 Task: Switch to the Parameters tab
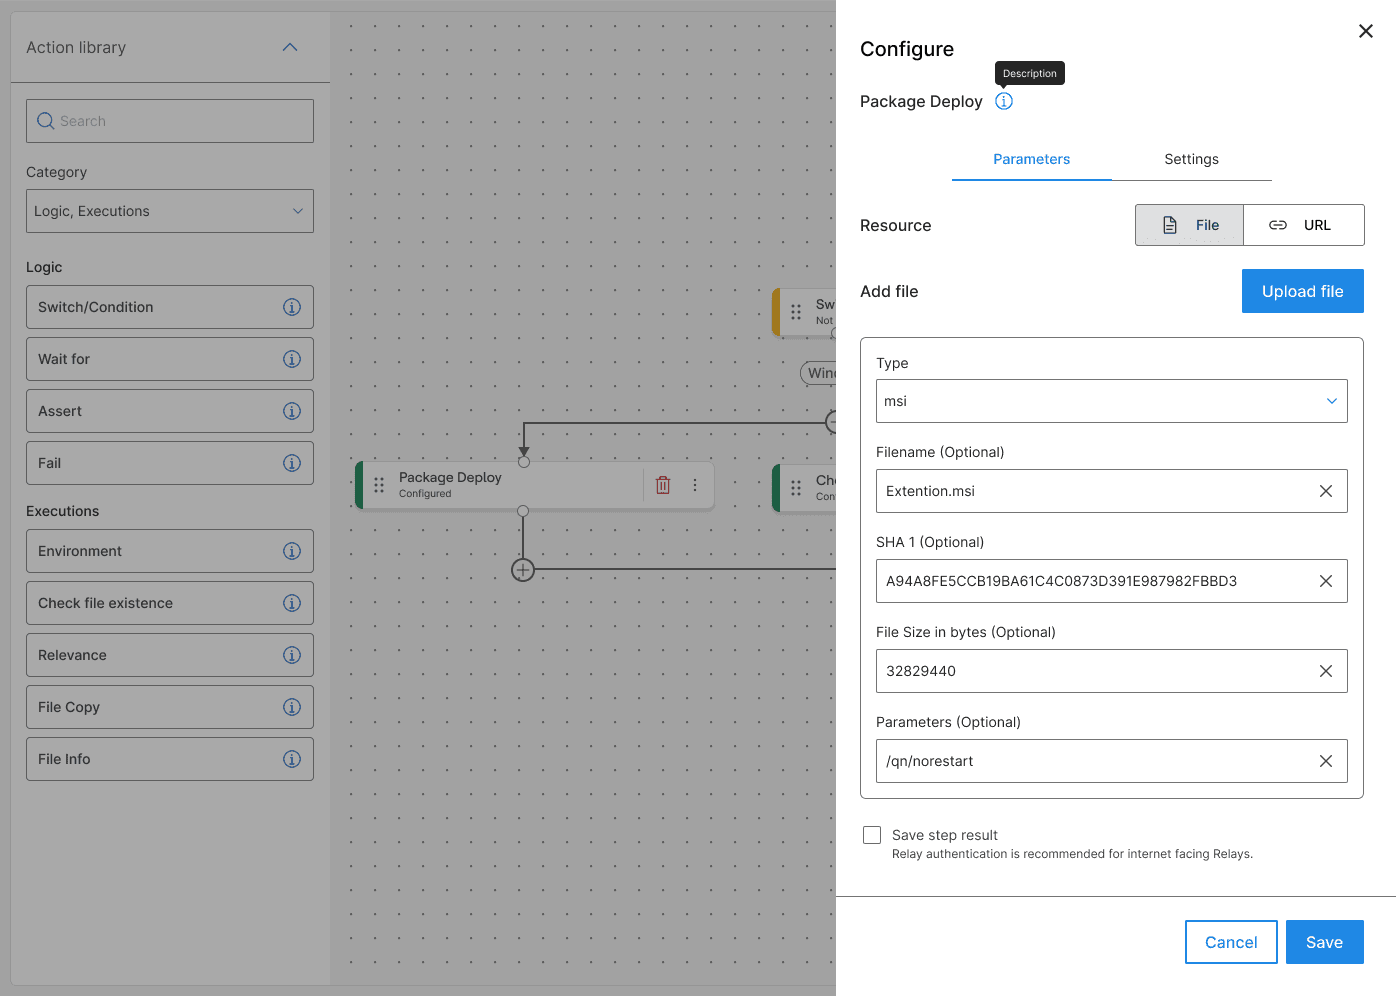[1032, 159]
